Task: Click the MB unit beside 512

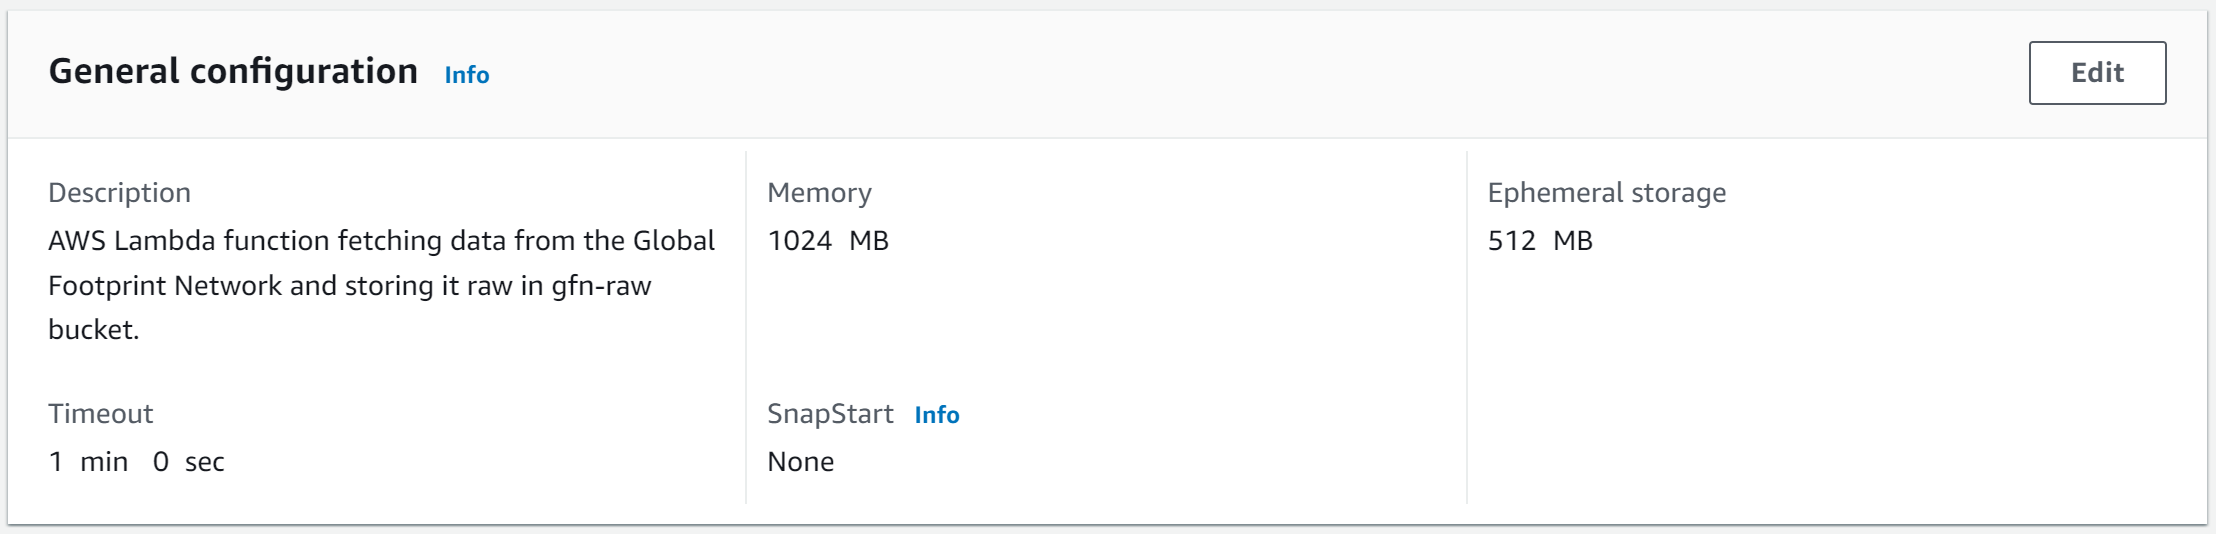Action: 1573,241
